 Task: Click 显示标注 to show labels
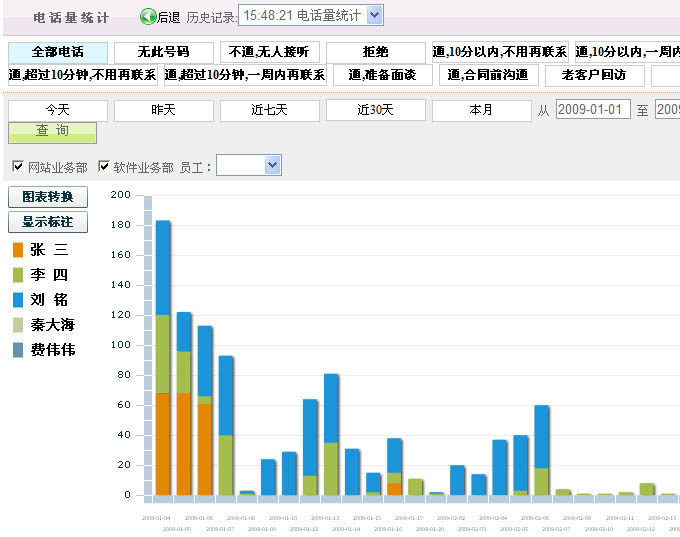pos(47,222)
